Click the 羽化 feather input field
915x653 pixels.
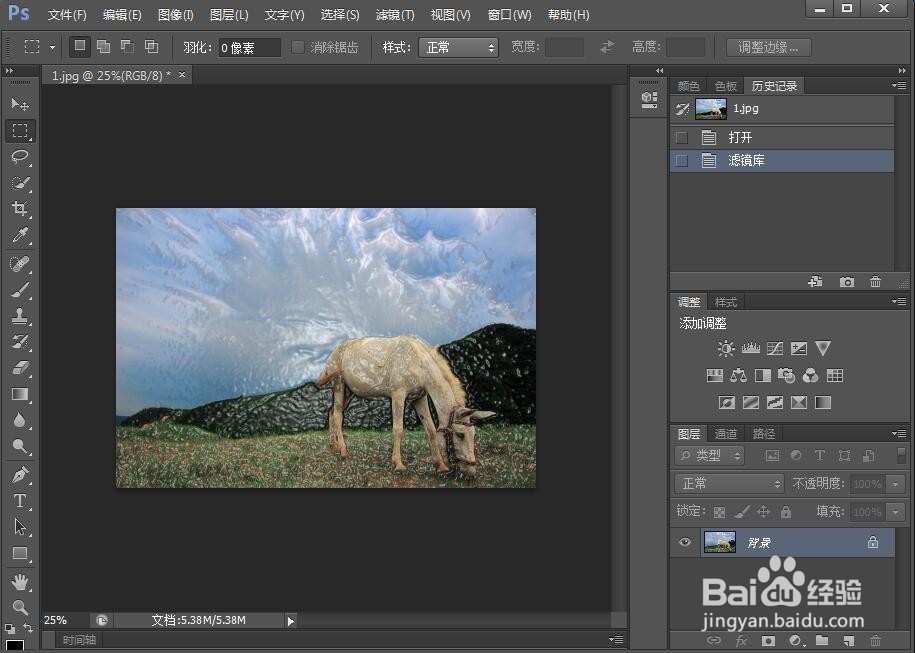click(250, 48)
